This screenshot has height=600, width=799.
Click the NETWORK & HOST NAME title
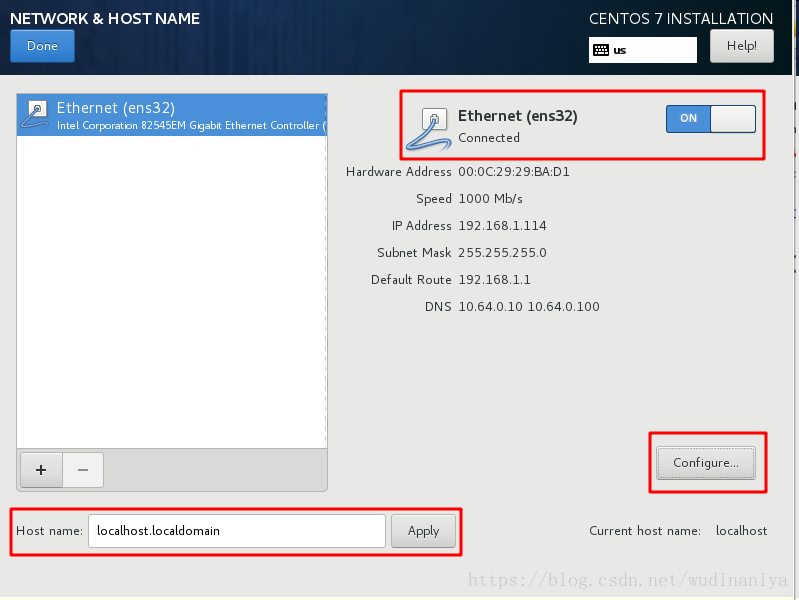click(x=105, y=19)
